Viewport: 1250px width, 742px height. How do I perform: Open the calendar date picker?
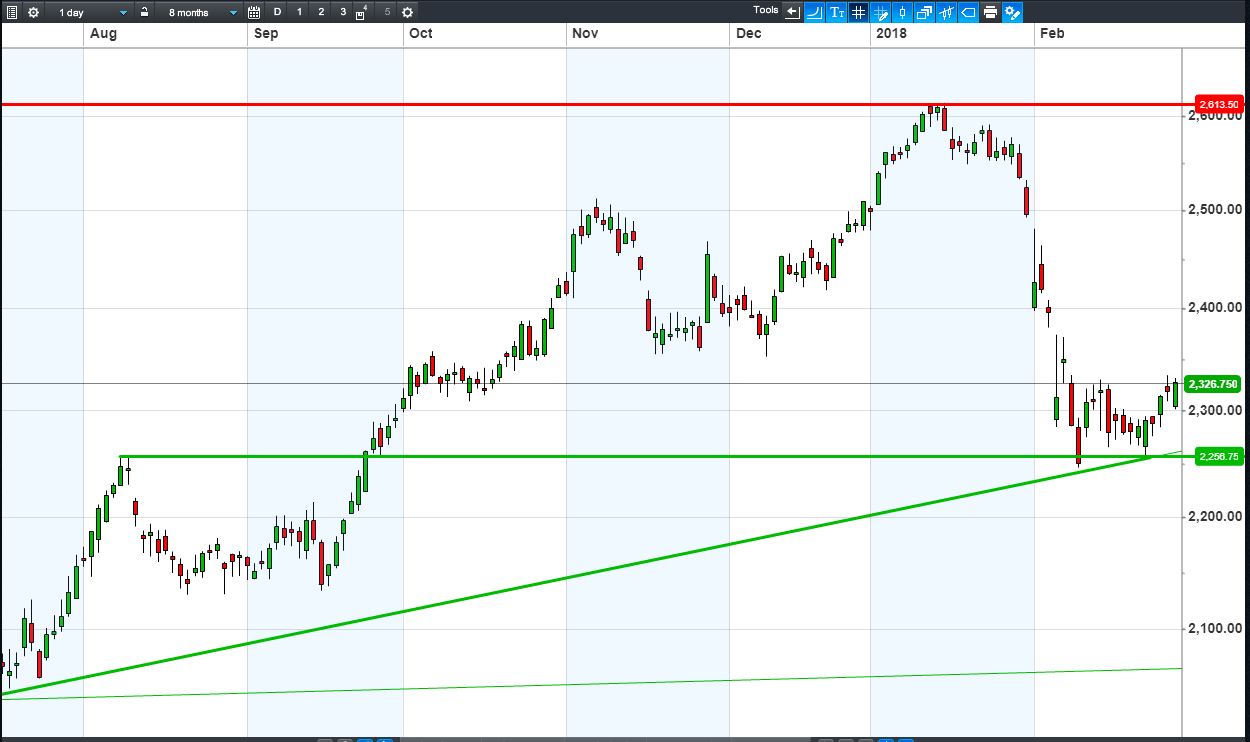tap(254, 12)
